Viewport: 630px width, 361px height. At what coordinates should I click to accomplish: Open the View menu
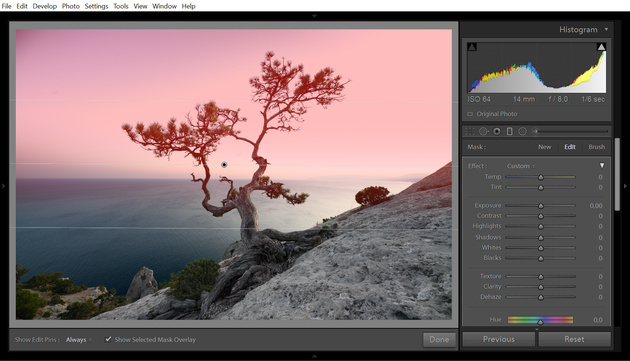click(140, 6)
